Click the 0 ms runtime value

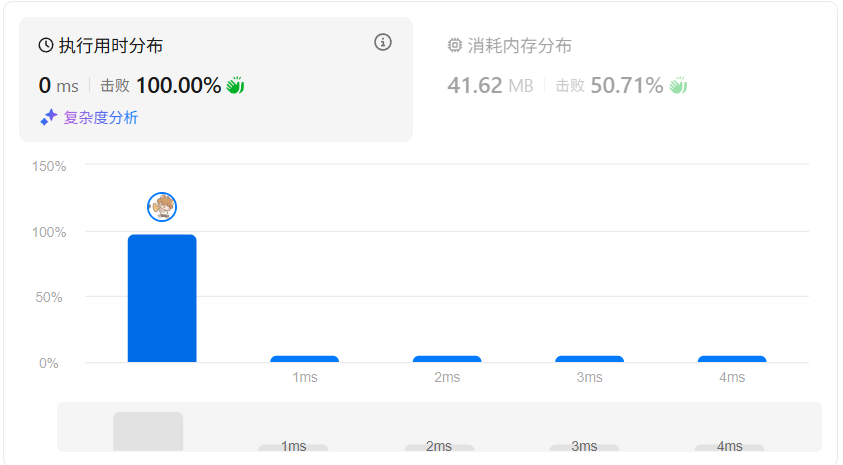pyautogui.click(x=59, y=85)
